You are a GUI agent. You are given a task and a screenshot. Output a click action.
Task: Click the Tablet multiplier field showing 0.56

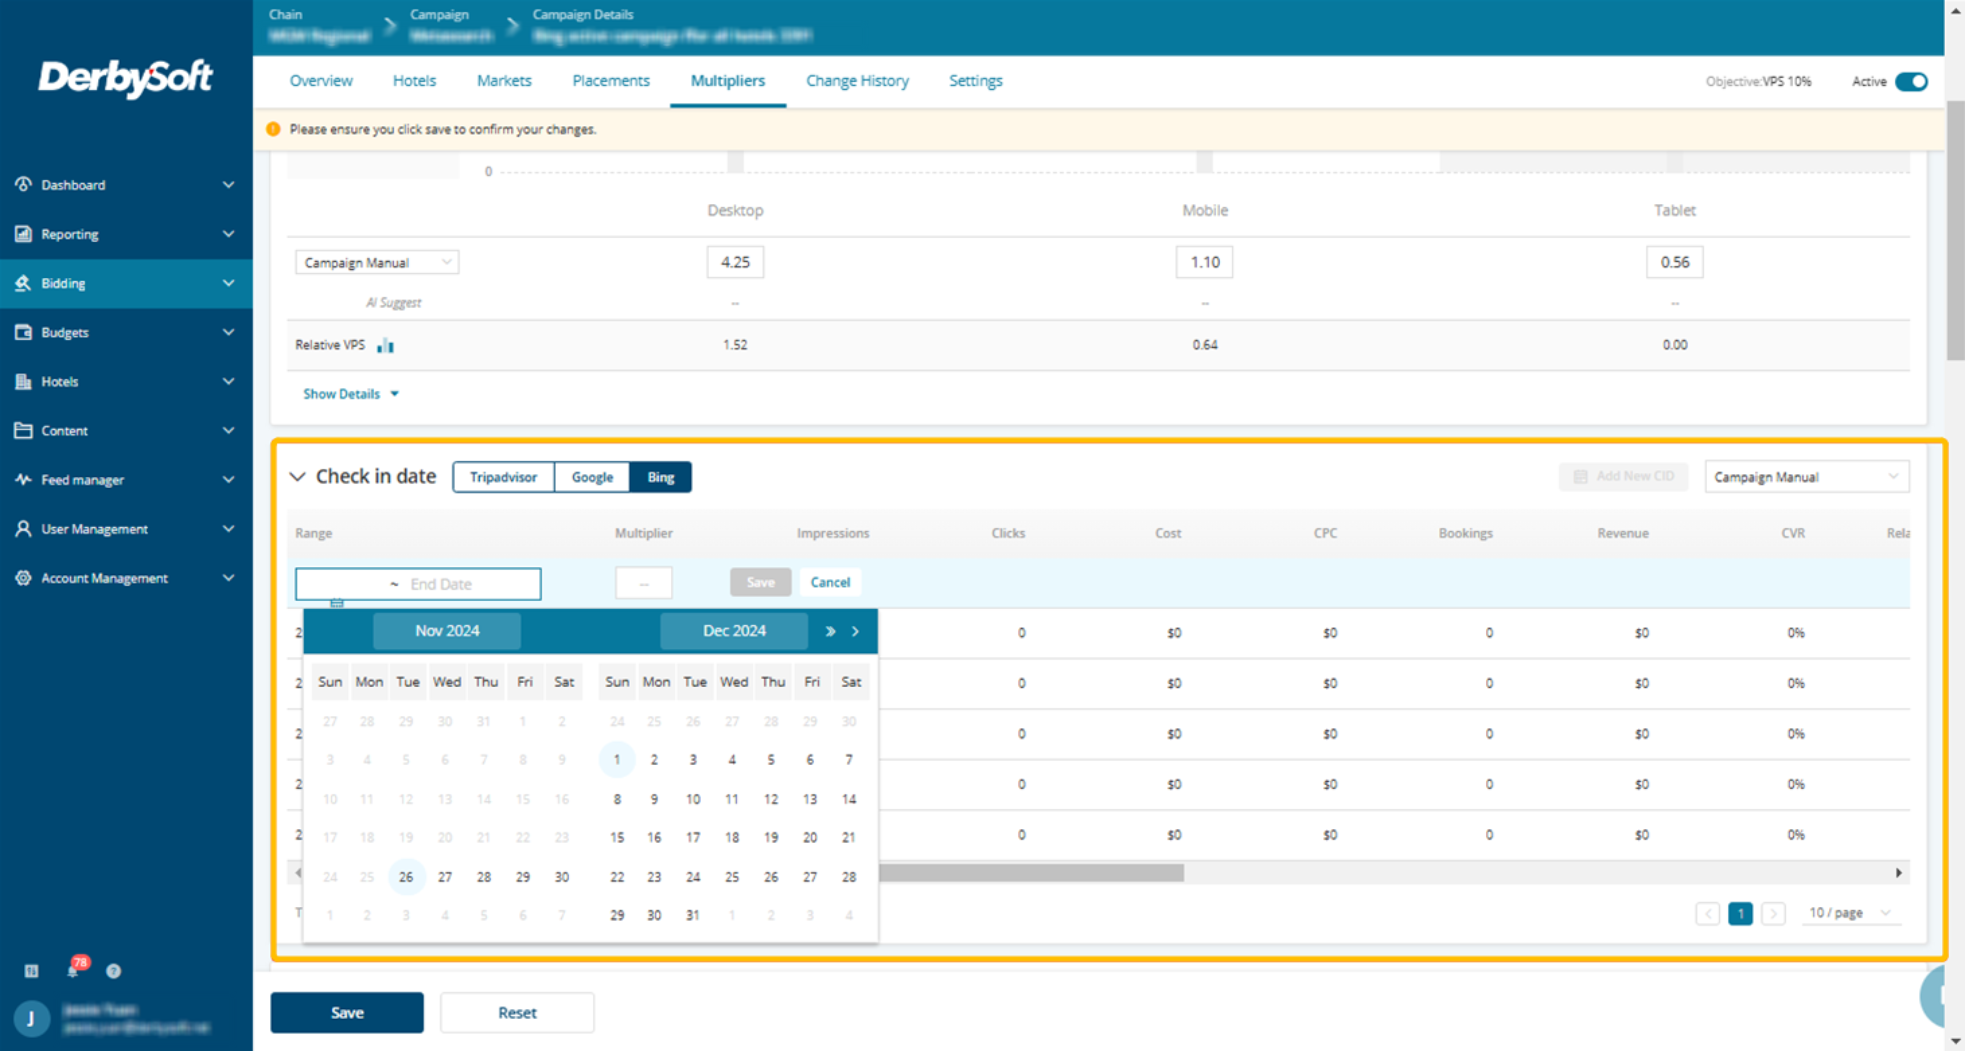point(1675,262)
